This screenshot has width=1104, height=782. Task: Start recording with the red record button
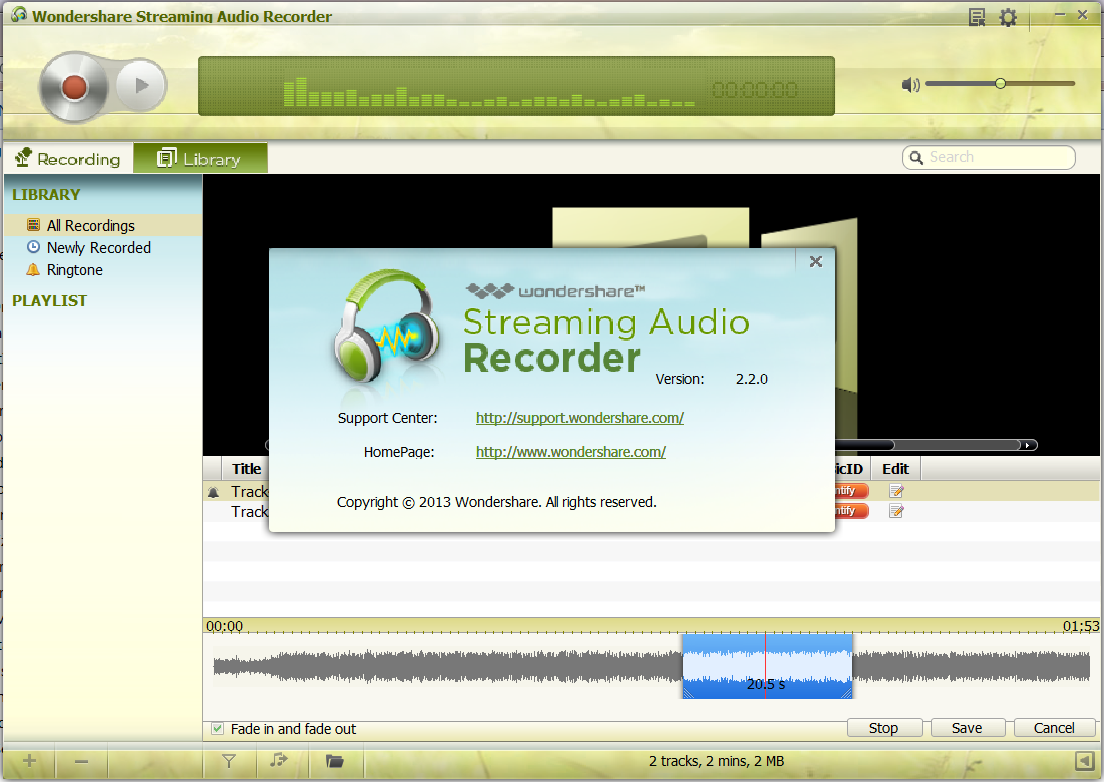(x=74, y=87)
